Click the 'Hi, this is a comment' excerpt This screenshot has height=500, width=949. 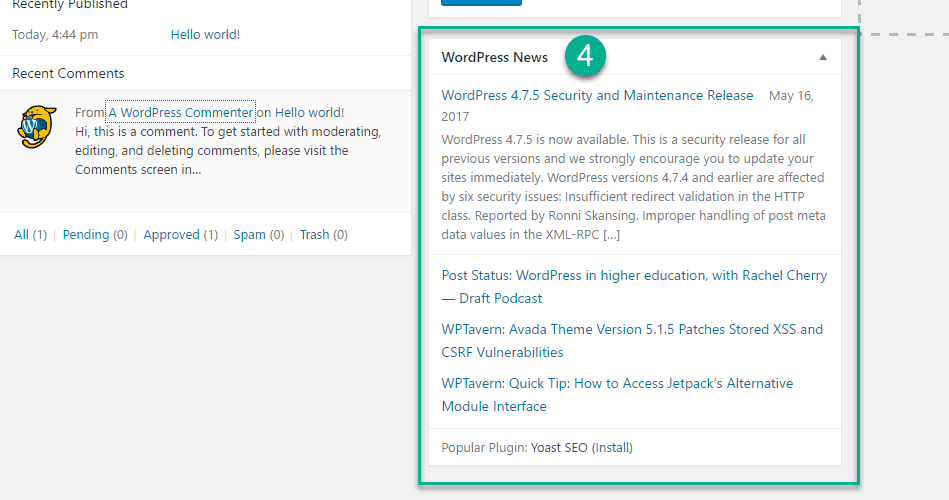point(228,150)
